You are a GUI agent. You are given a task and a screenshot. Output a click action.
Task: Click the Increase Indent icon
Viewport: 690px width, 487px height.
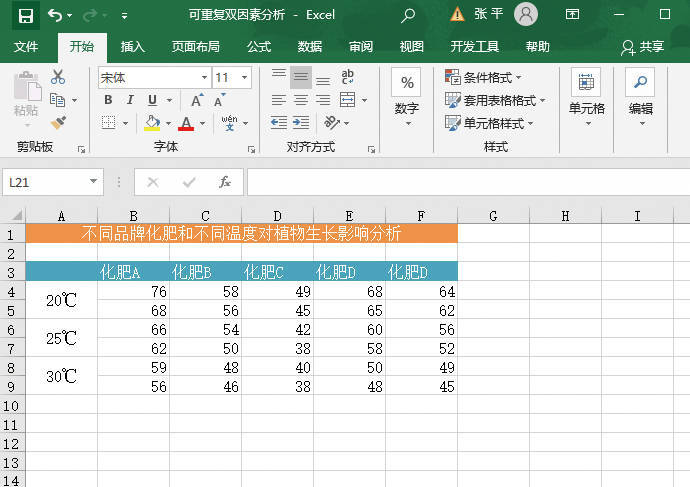(x=301, y=122)
